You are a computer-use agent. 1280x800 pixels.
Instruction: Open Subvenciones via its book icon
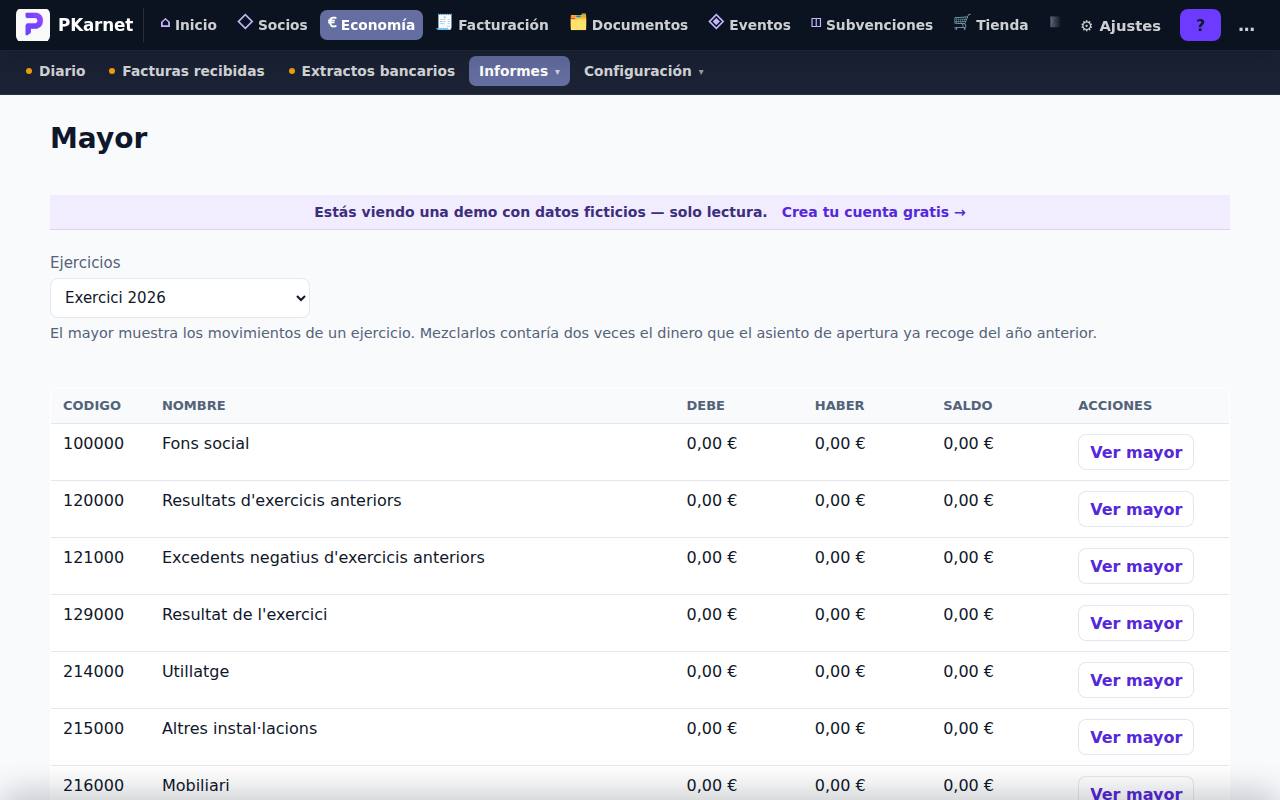point(816,23)
